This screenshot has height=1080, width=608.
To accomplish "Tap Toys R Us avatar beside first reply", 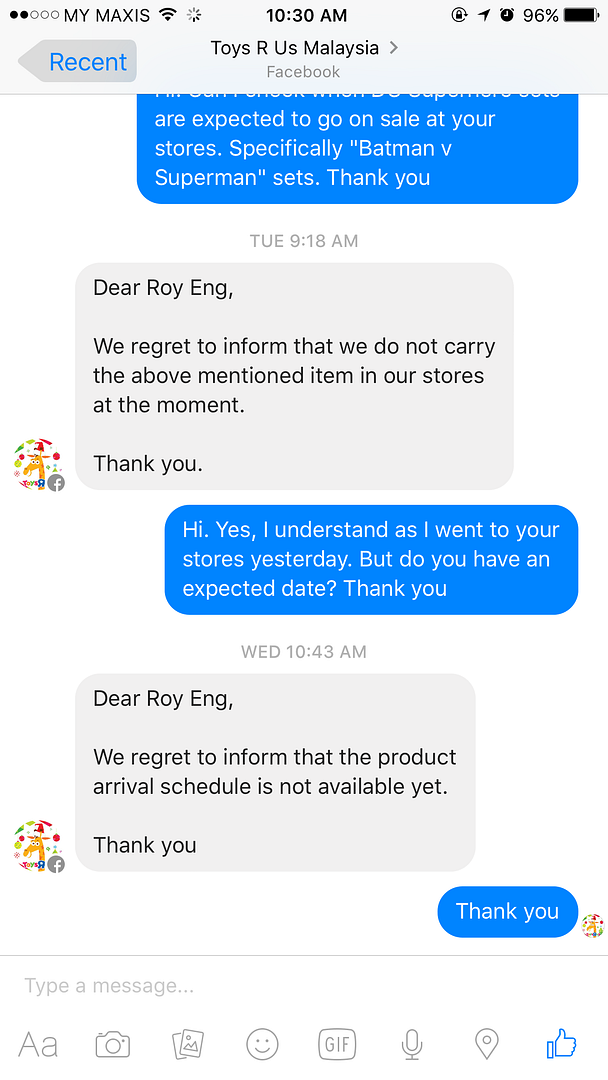I will coord(39,464).
